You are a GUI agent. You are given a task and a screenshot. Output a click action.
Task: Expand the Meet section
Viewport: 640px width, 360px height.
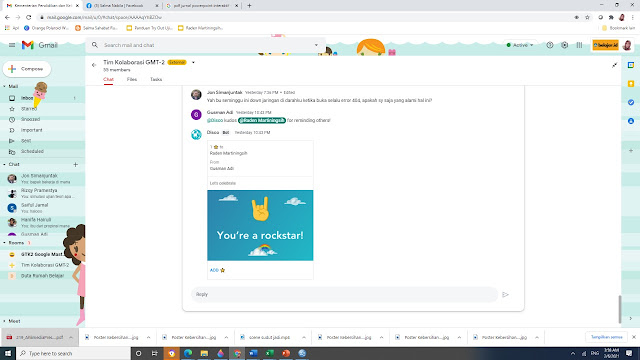[x=4, y=321]
